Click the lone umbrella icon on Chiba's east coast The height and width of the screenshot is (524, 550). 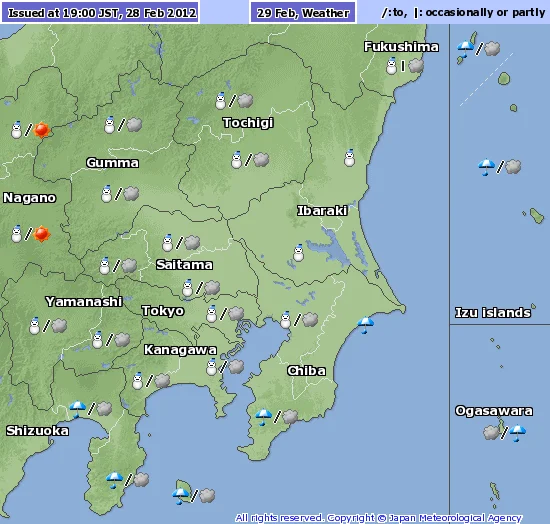coord(365,325)
